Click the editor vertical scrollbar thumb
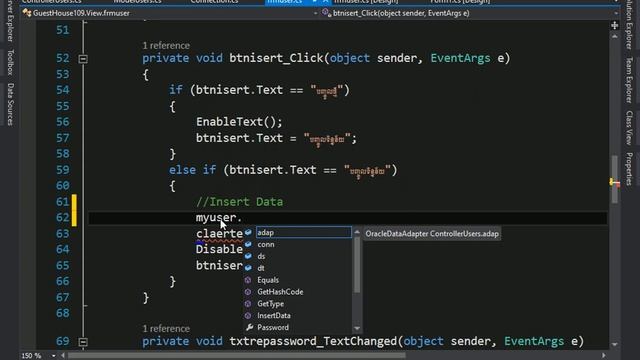The height and width of the screenshot is (360, 640). [x=615, y=179]
